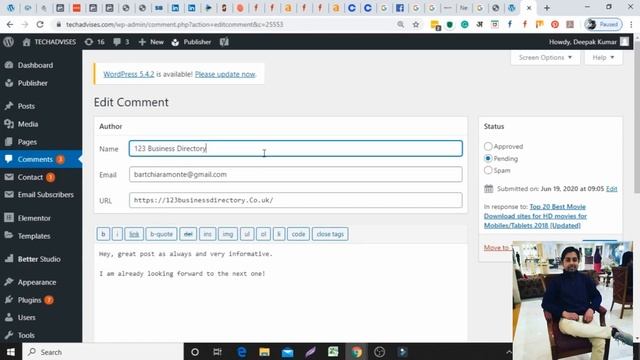
Task: Click the Please update now link
Action: 225,74
